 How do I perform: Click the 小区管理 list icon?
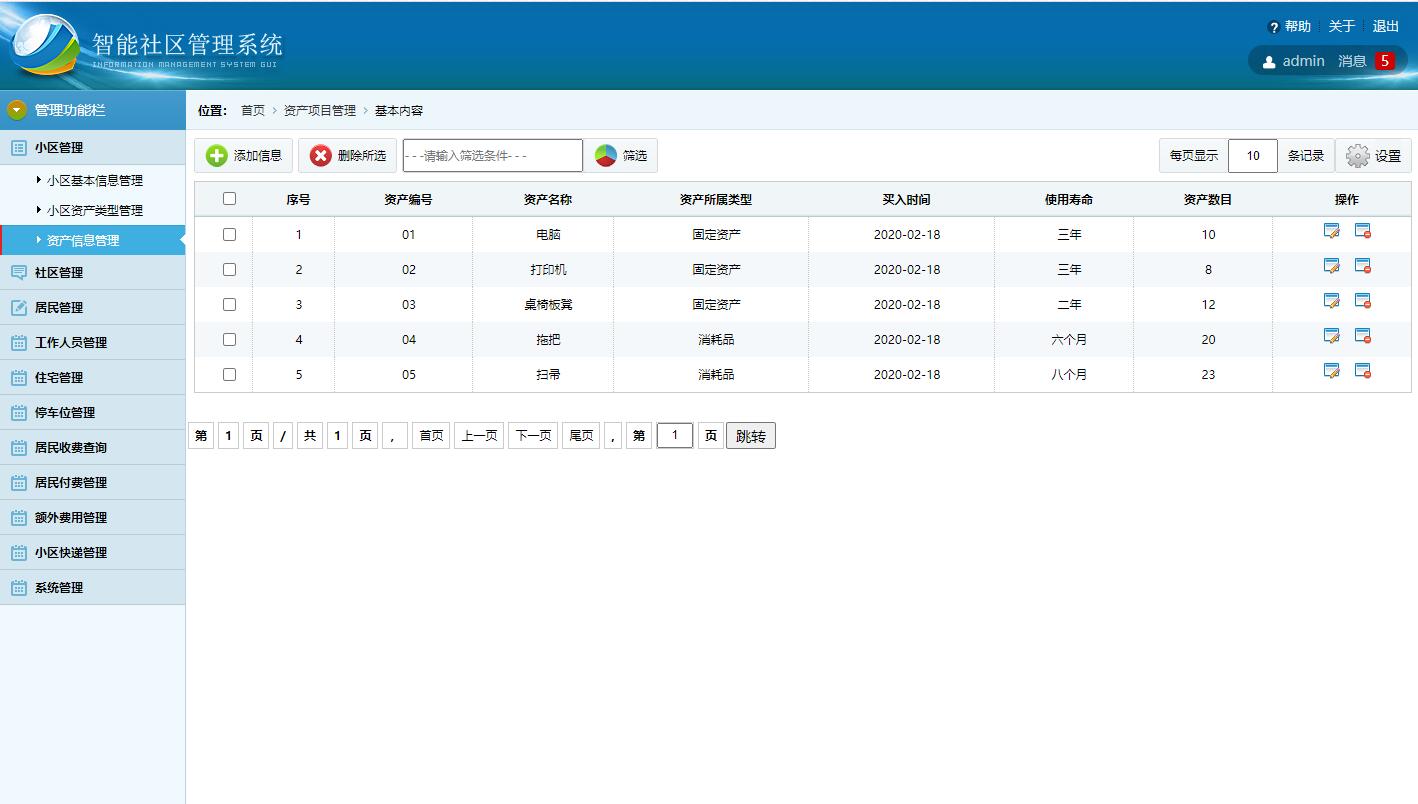(x=18, y=147)
